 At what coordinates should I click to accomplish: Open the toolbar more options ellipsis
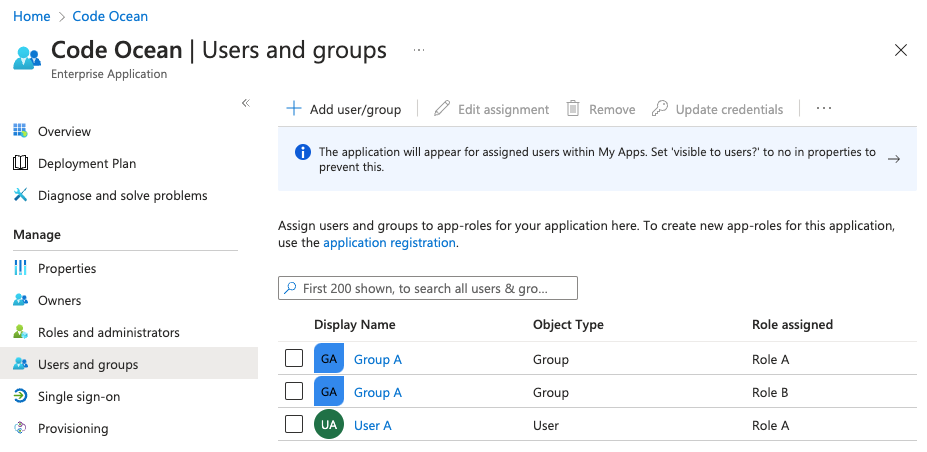tap(824, 109)
